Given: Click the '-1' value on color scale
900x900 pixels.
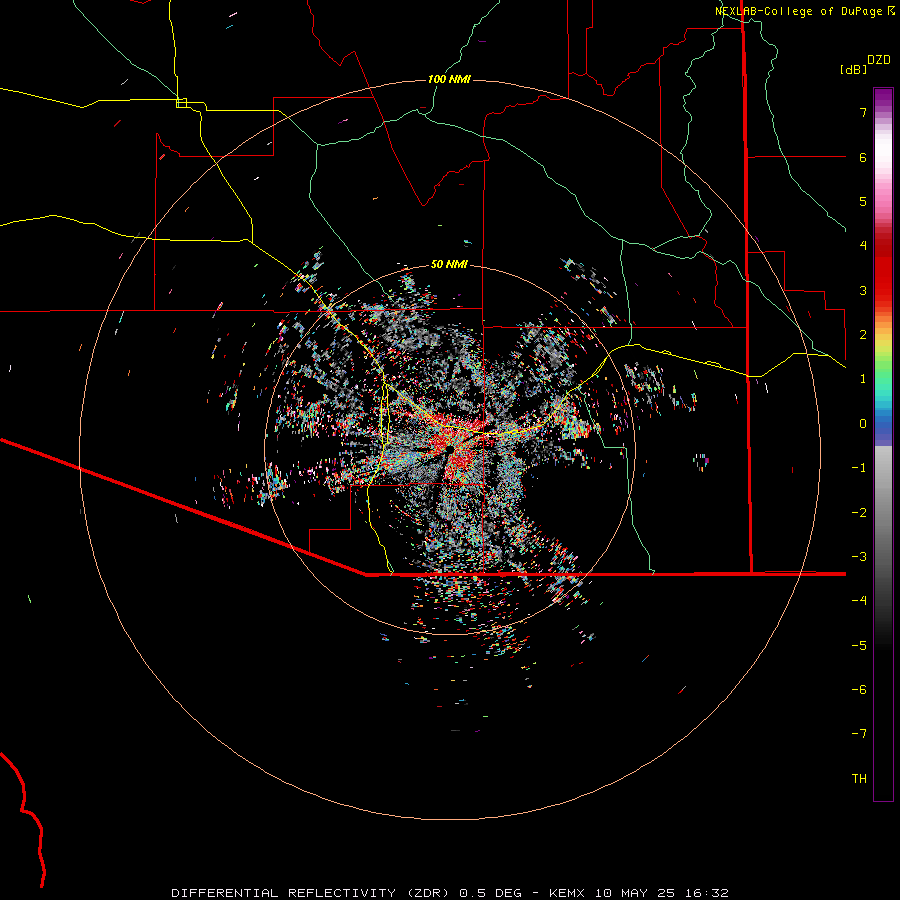Looking at the screenshot, I should [x=859, y=468].
